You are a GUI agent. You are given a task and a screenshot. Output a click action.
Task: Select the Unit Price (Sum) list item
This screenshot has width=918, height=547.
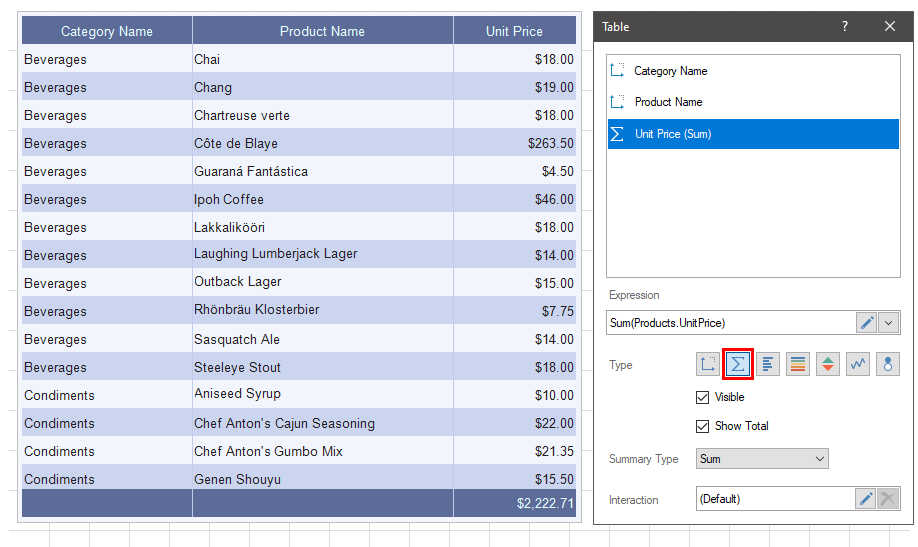pos(673,134)
